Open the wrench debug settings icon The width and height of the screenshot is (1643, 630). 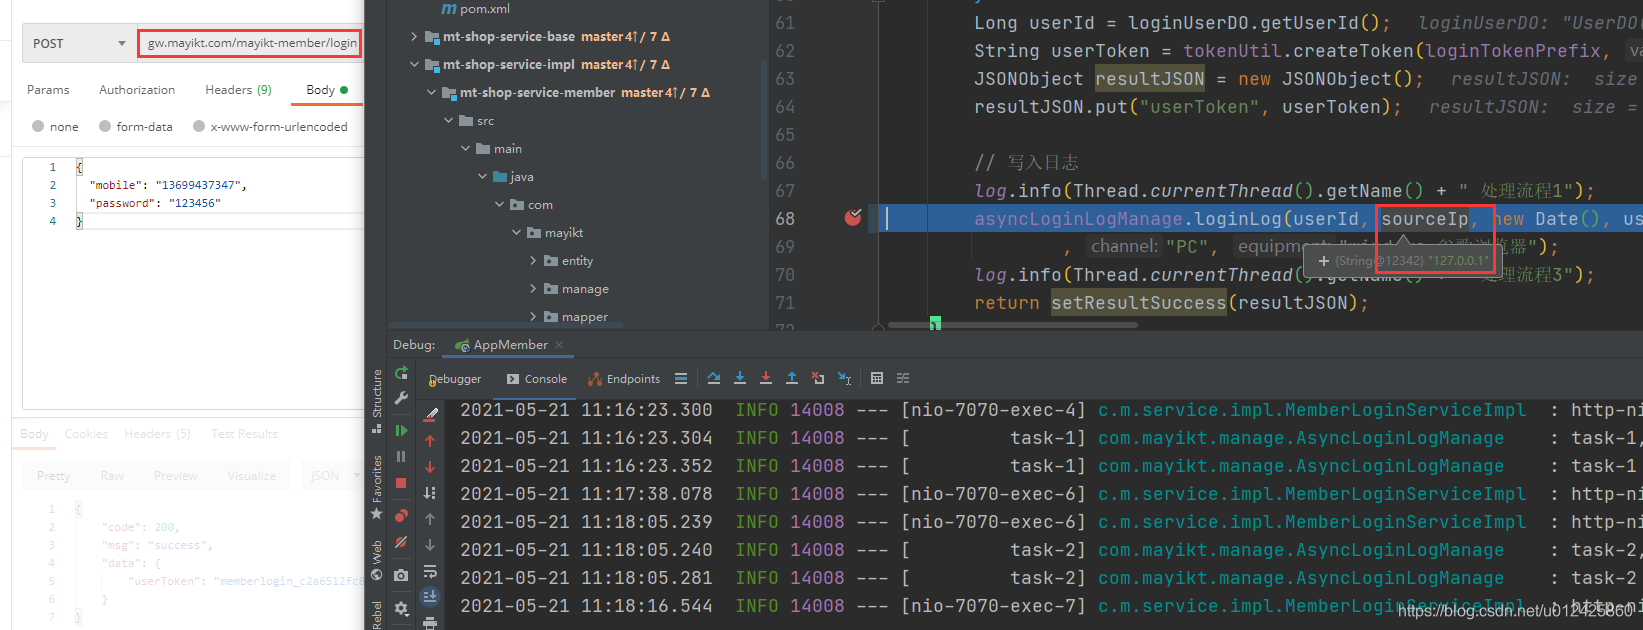click(401, 398)
